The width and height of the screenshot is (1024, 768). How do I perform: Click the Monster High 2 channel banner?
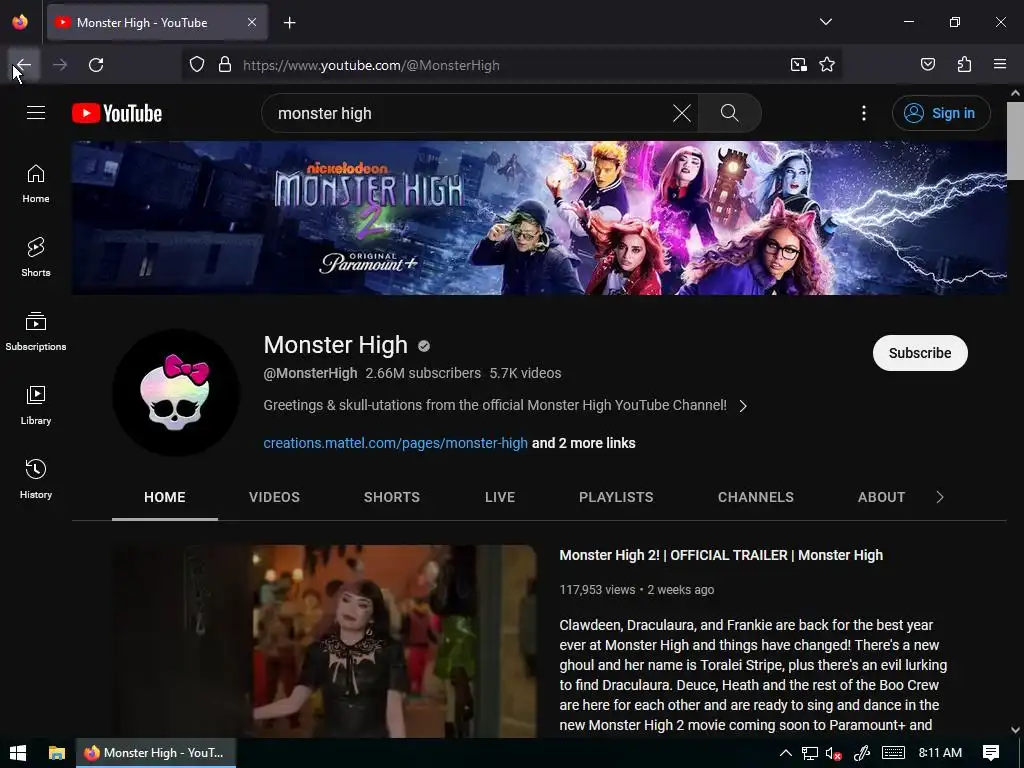[539, 217]
